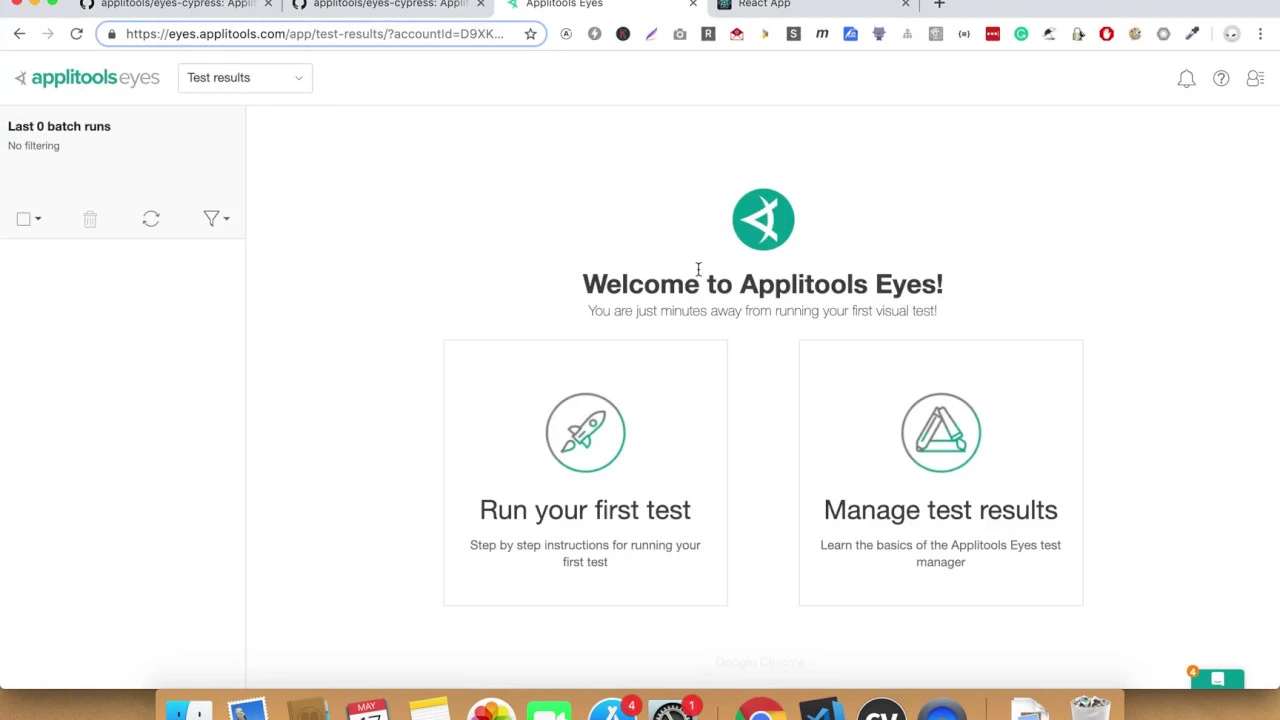Open the Manage test results card

[940, 473]
